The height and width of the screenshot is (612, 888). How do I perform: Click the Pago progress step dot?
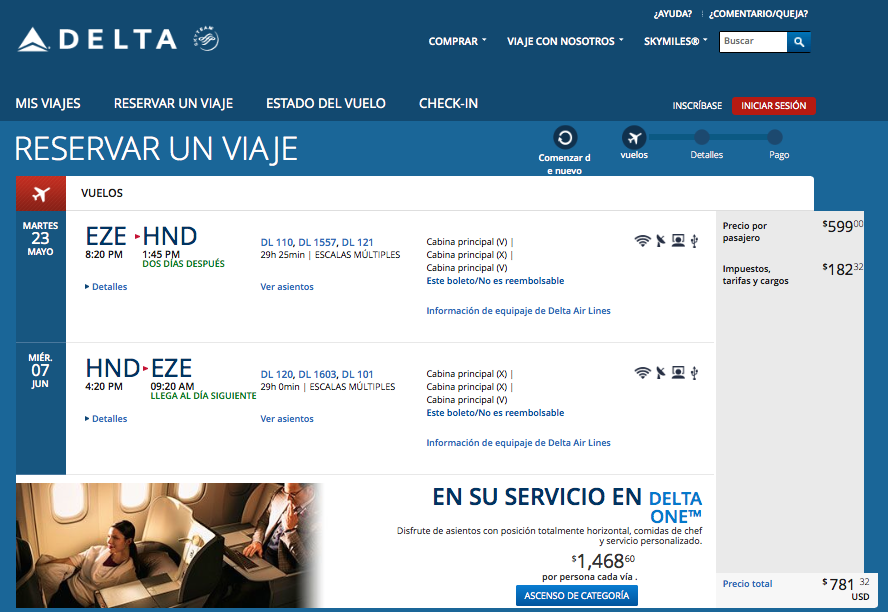pyautogui.click(x=775, y=137)
